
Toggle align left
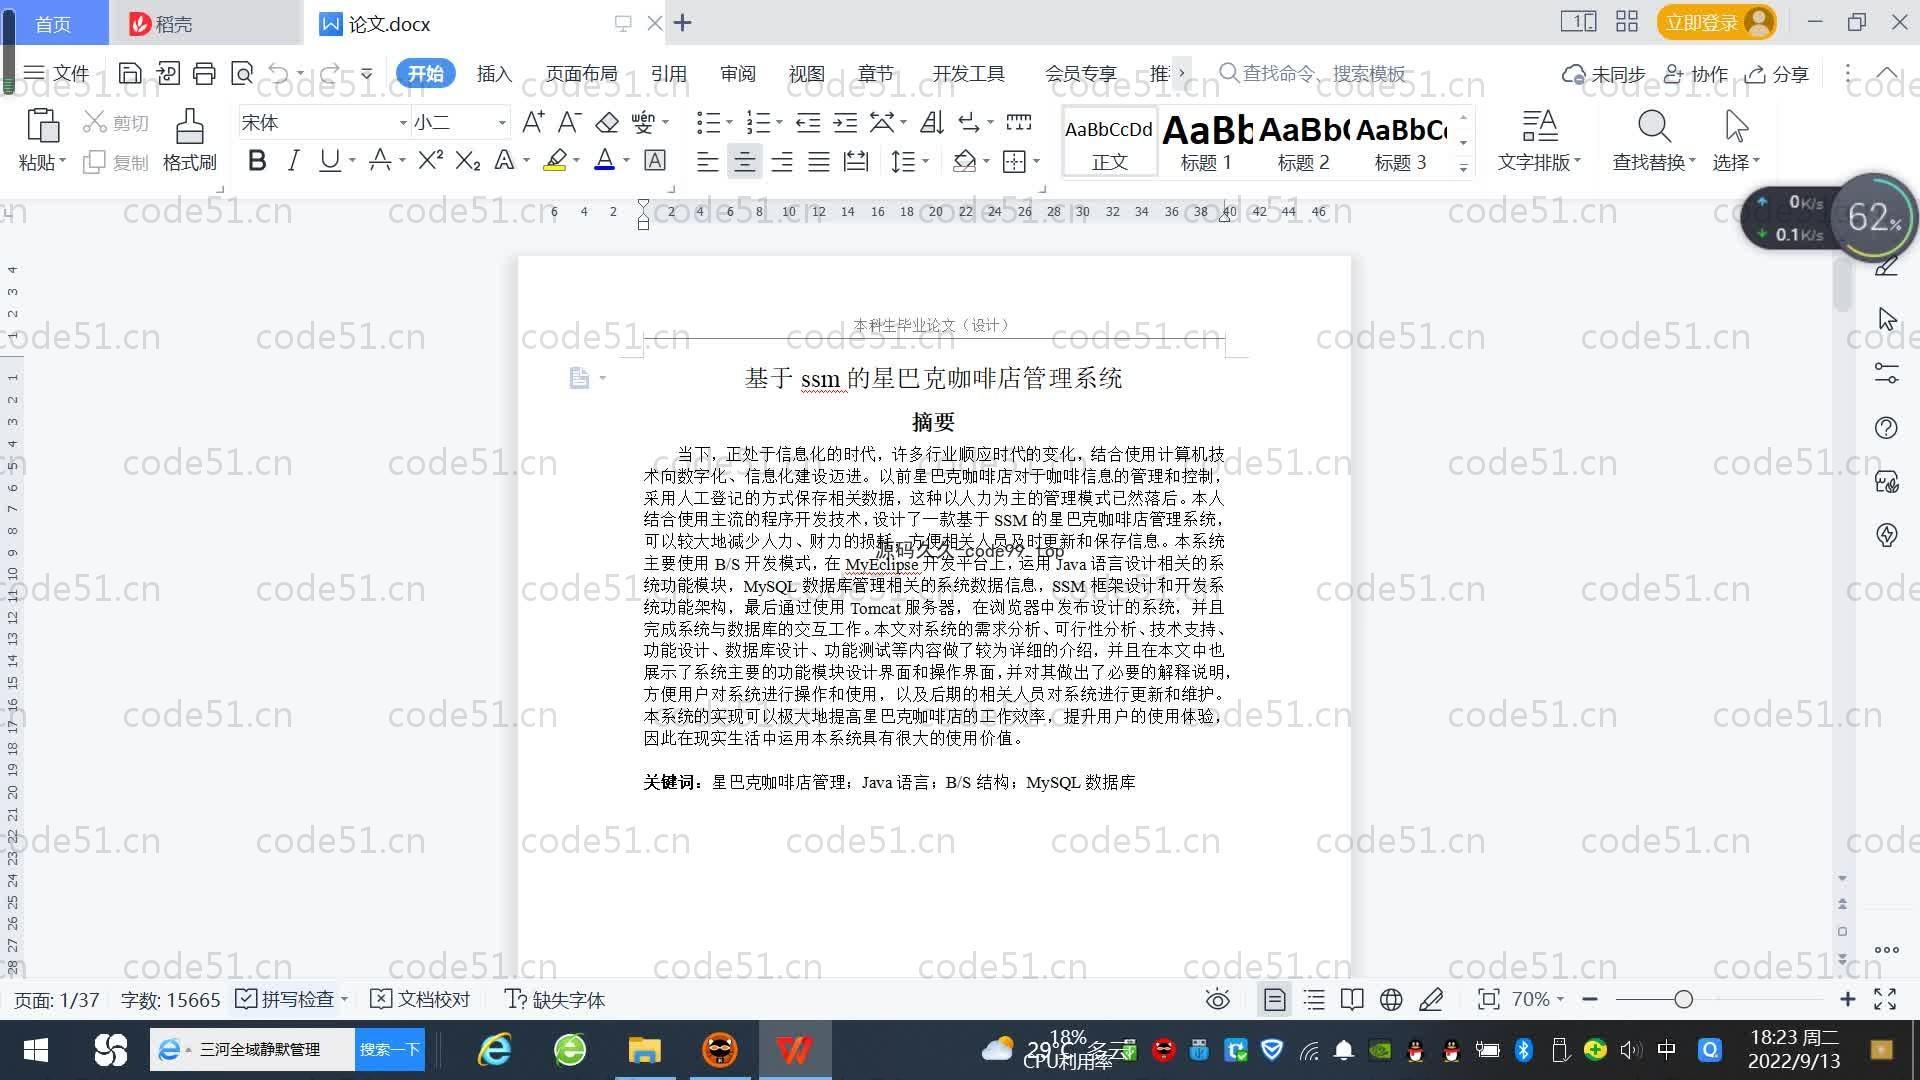[707, 161]
